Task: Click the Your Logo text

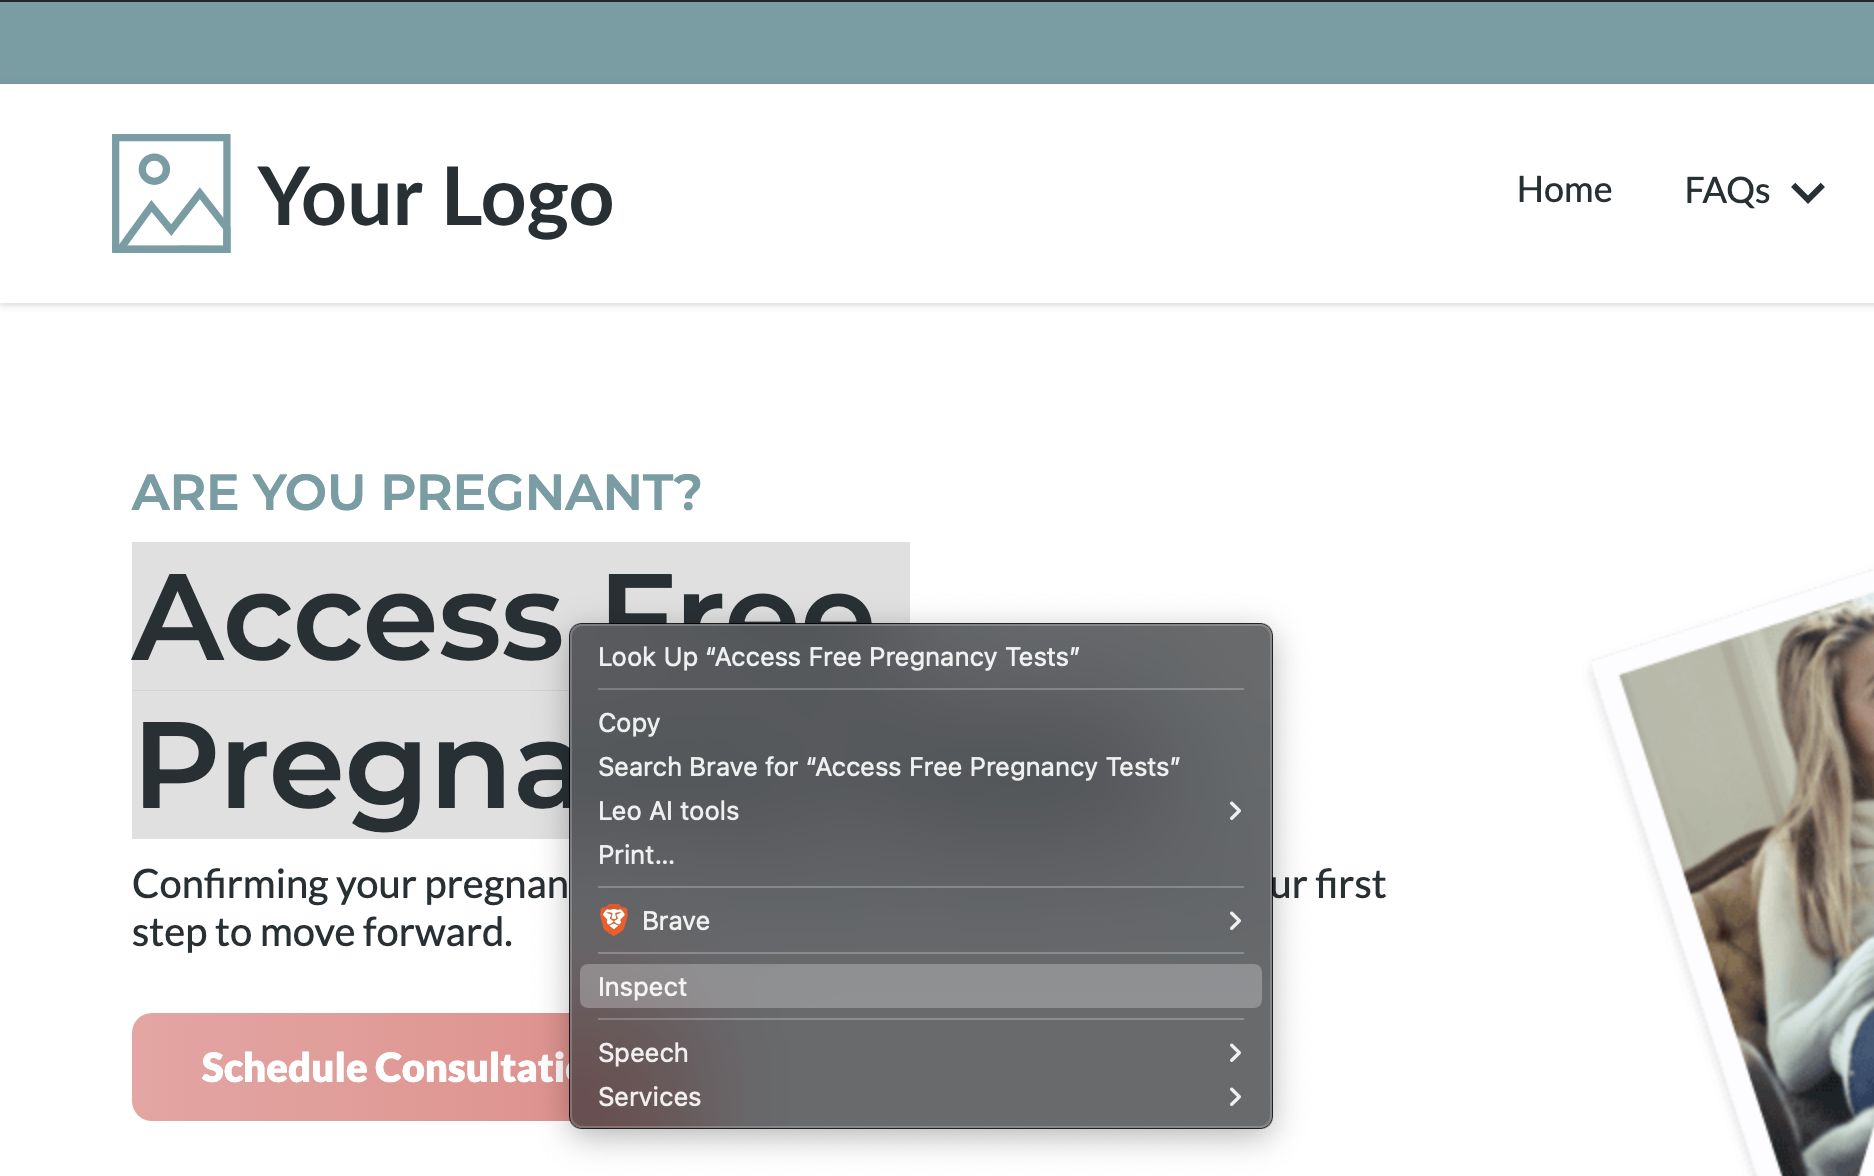Action: click(435, 197)
